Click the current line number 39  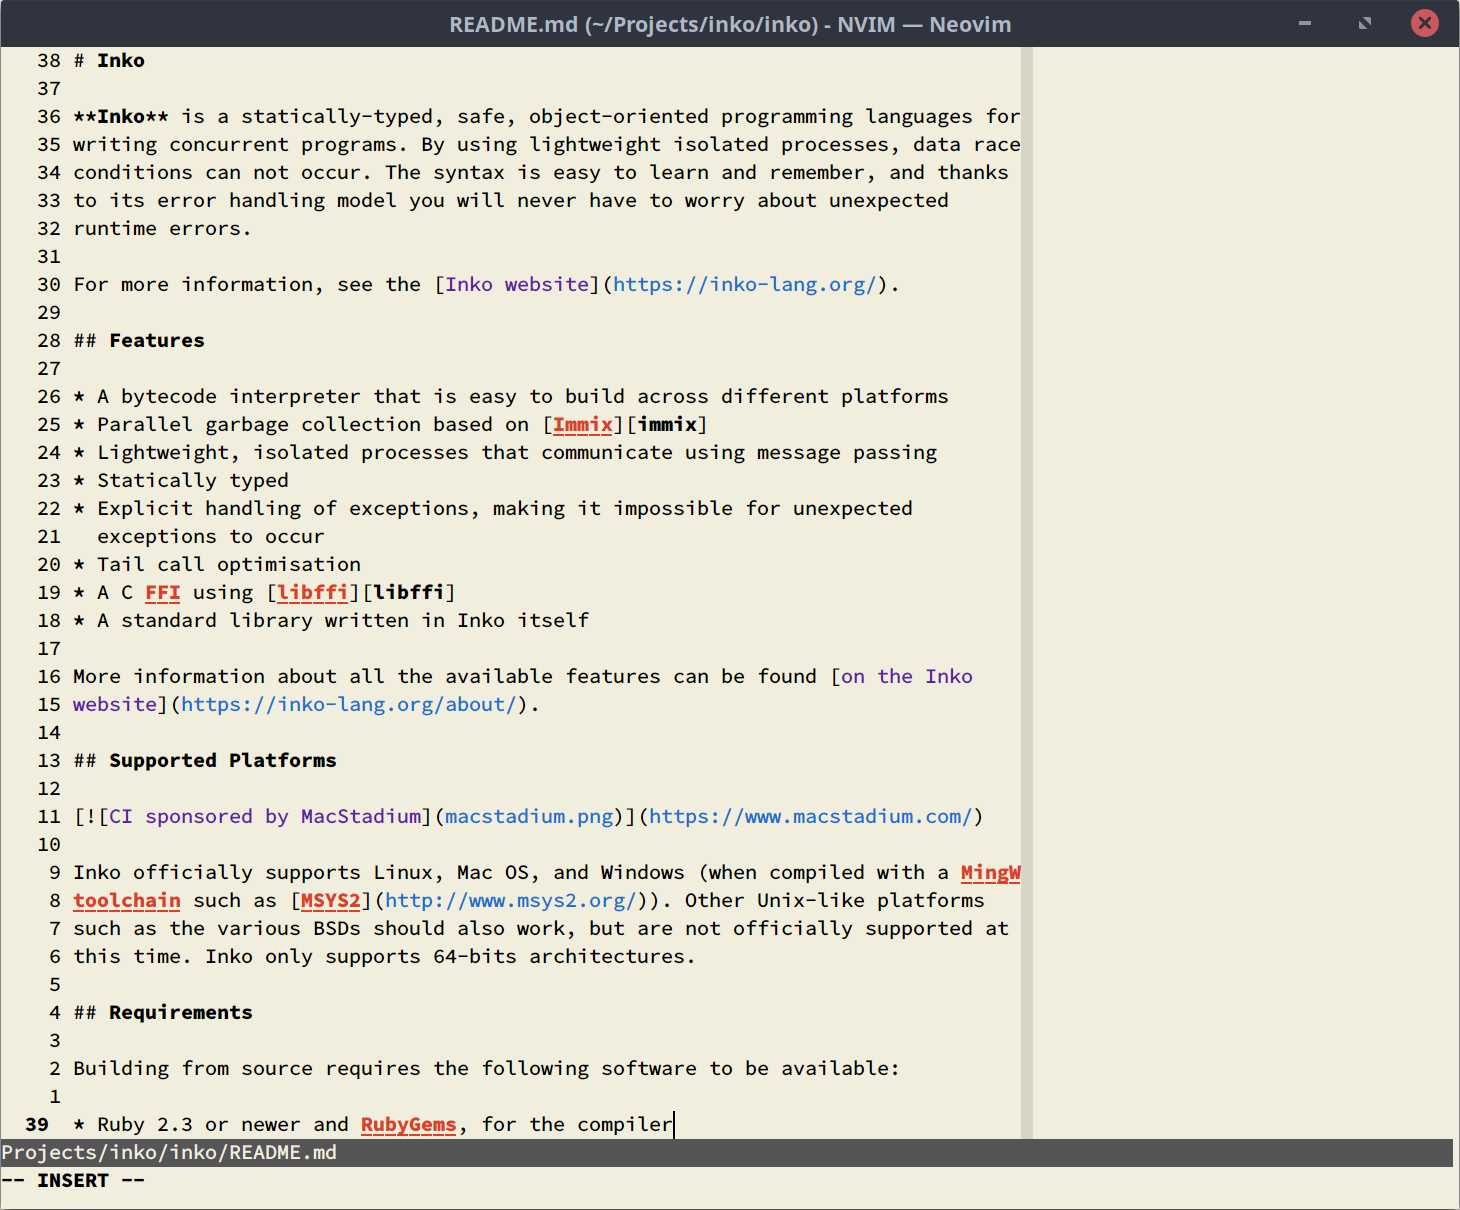pos(37,1124)
